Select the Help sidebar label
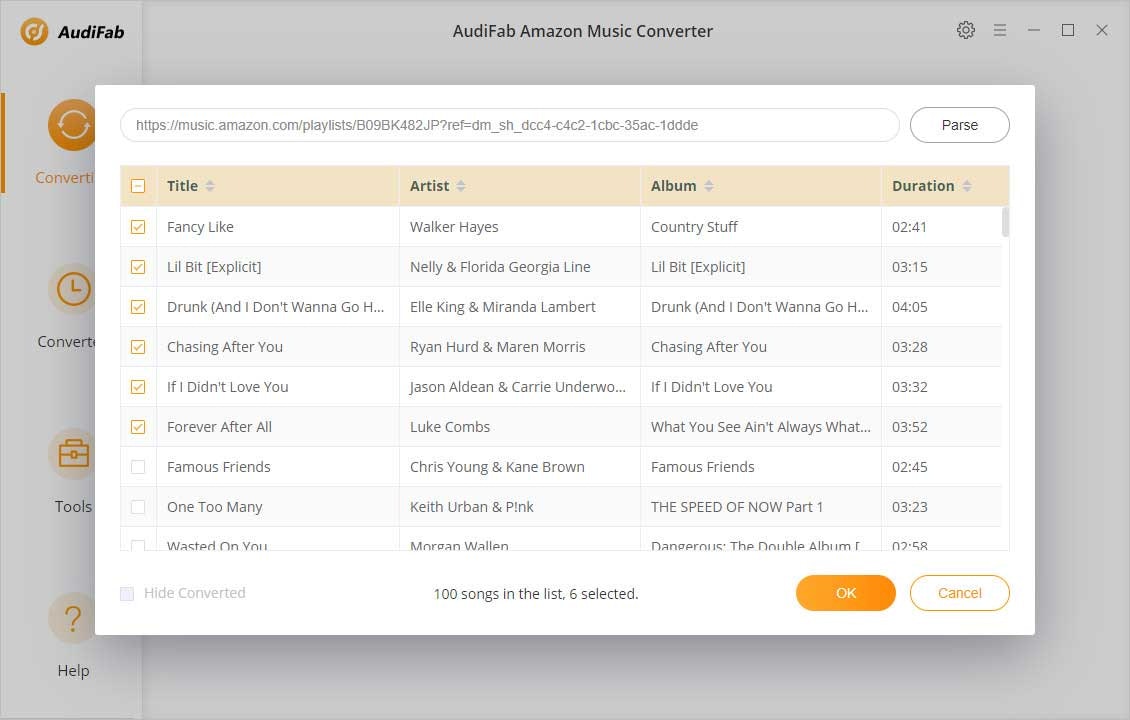 click(74, 670)
